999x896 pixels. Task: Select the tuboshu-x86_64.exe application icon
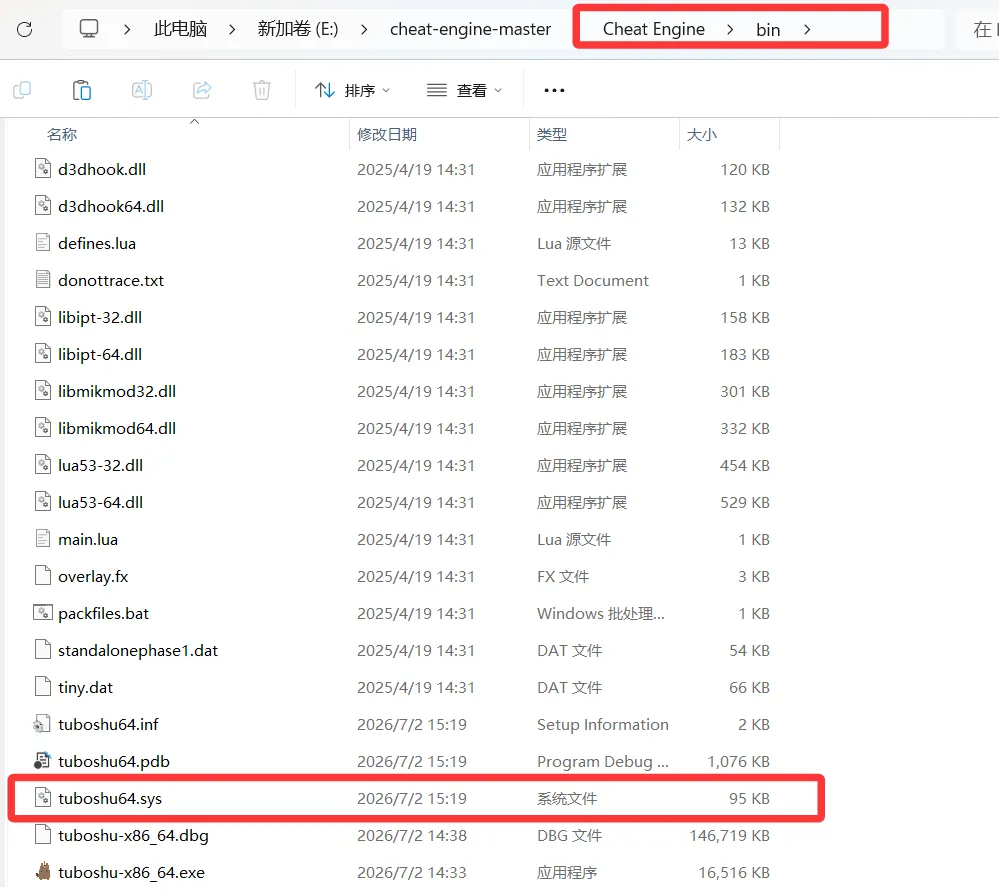(x=43, y=872)
